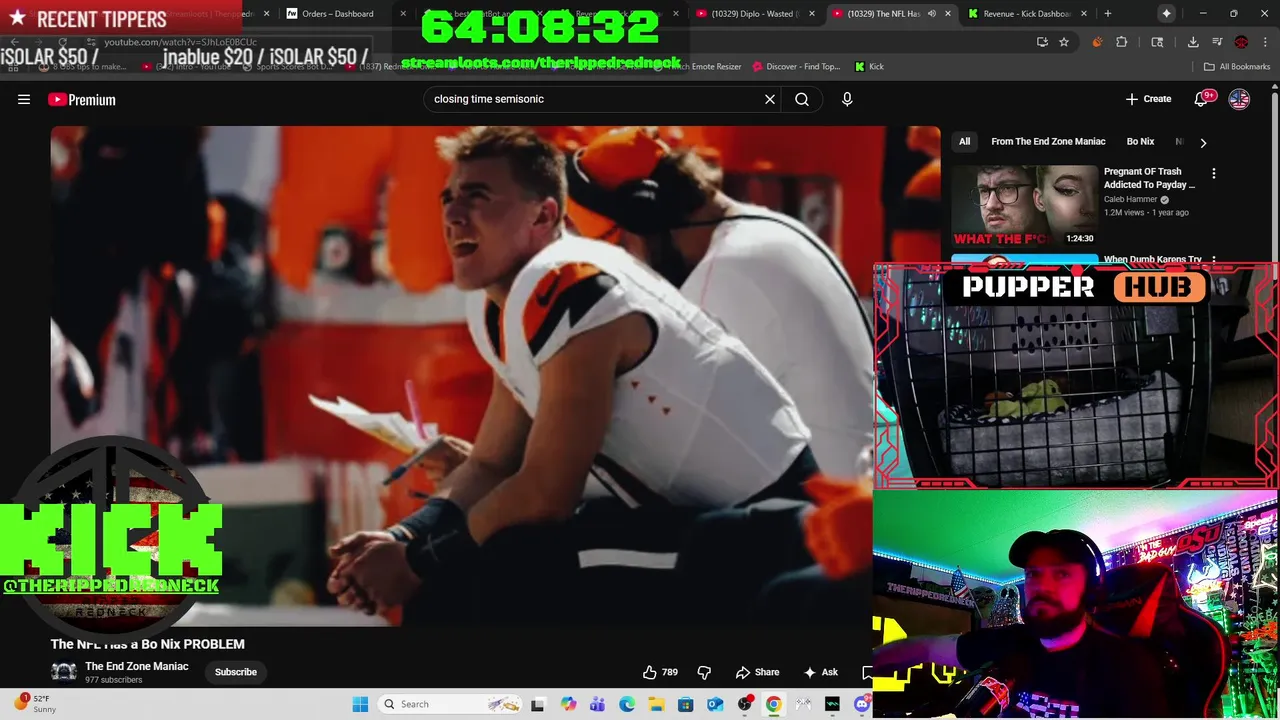Click the Windows taskbar Search box
The height and width of the screenshot is (720, 1280).
coord(451,704)
